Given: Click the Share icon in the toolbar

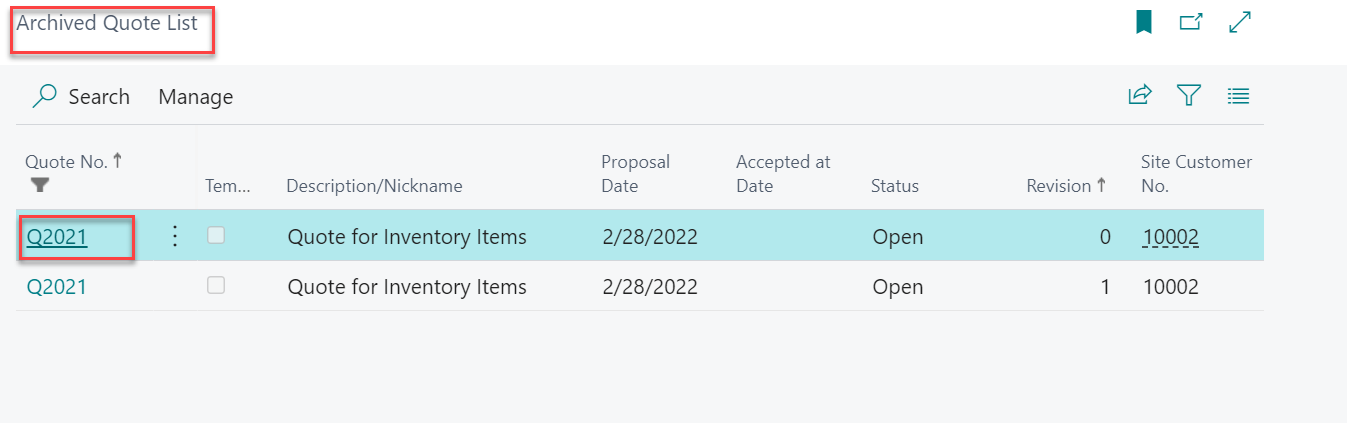Looking at the screenshot, I should click(1139, 96).
